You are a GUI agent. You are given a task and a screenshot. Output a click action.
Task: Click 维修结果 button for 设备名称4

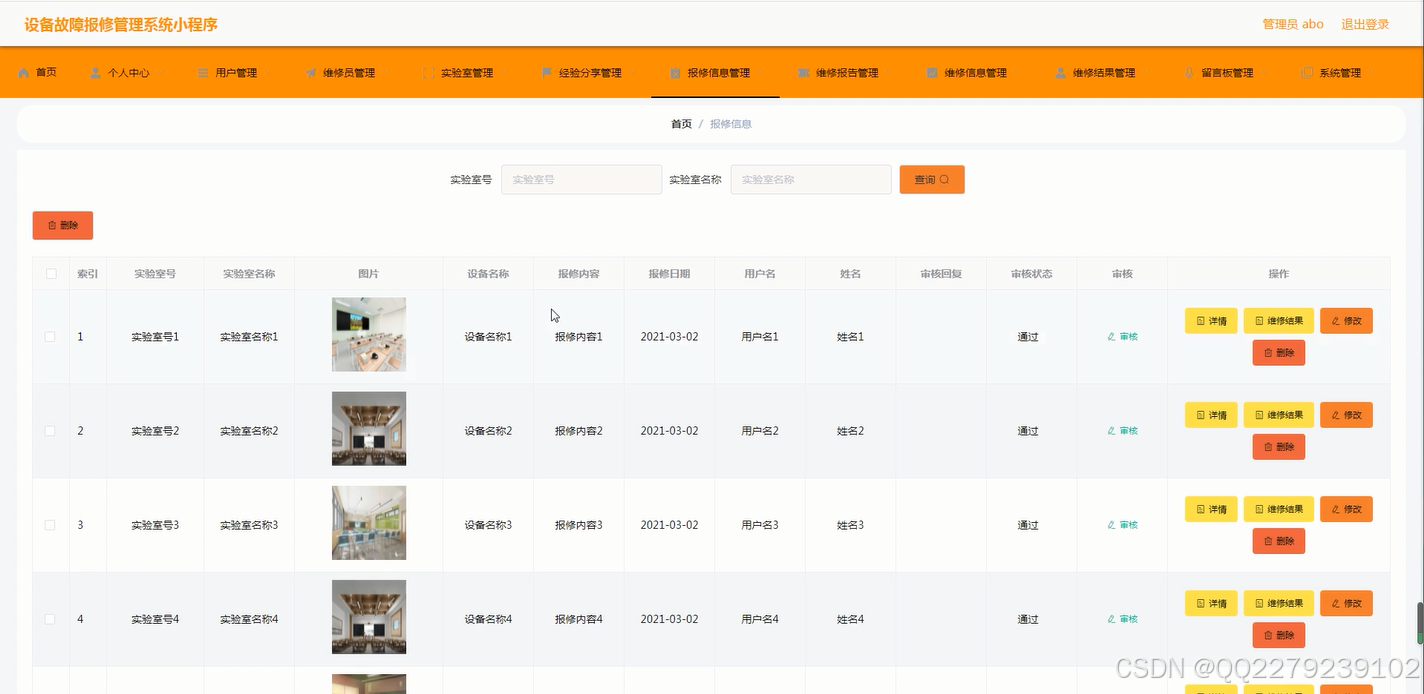[1278, 603]
